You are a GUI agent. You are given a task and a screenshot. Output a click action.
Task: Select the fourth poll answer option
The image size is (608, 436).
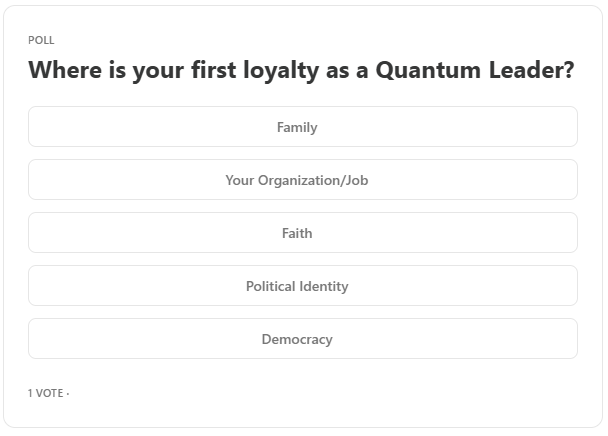pos(302,286)
